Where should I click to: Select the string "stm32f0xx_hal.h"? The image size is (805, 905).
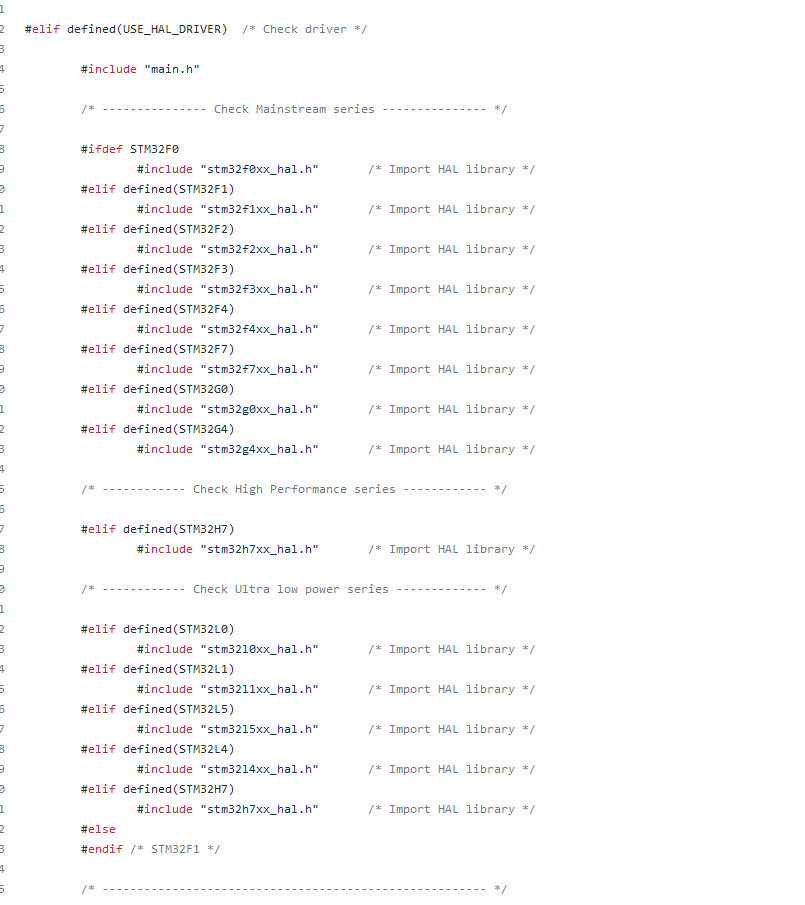pyautogui.click(x=259, y=169)
